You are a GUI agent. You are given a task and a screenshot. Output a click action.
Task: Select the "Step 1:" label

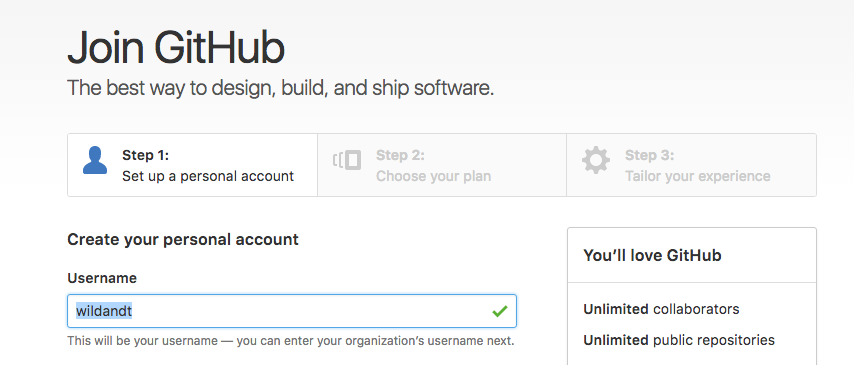(145, 155)
